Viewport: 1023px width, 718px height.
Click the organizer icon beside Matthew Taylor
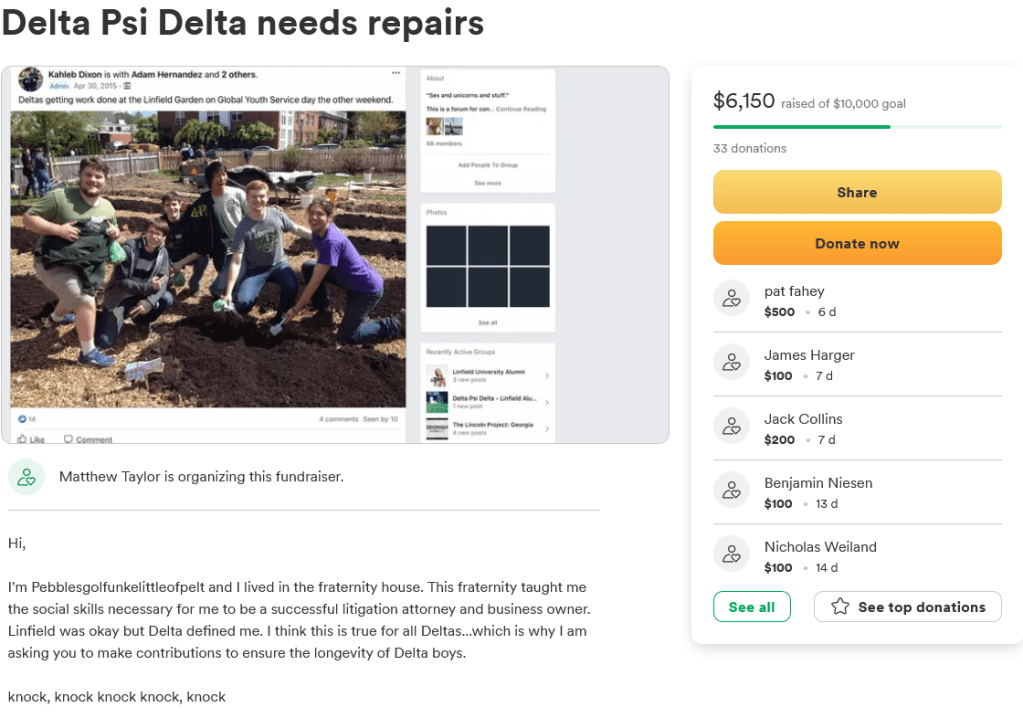point(27,477)
